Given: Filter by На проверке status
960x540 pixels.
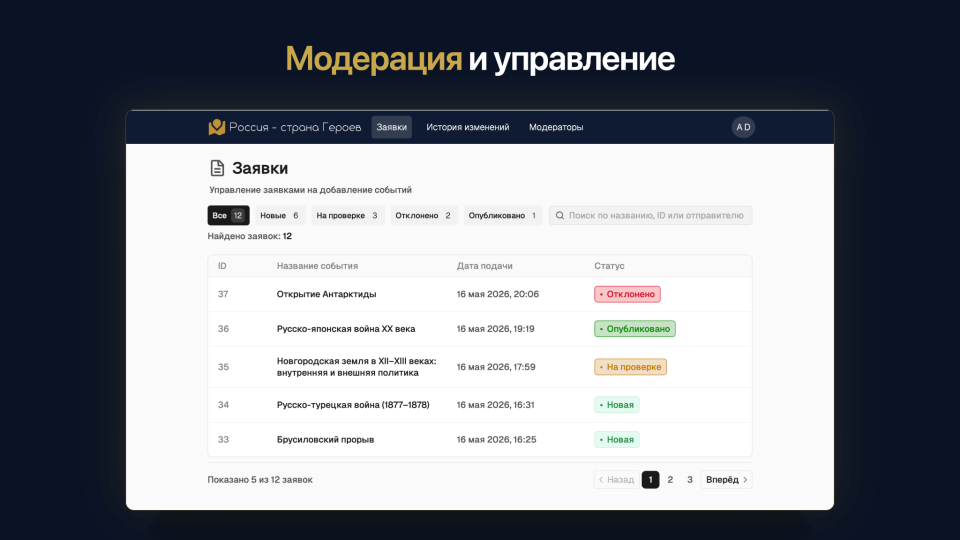Looking at the screenshot, I should (348, 216).
